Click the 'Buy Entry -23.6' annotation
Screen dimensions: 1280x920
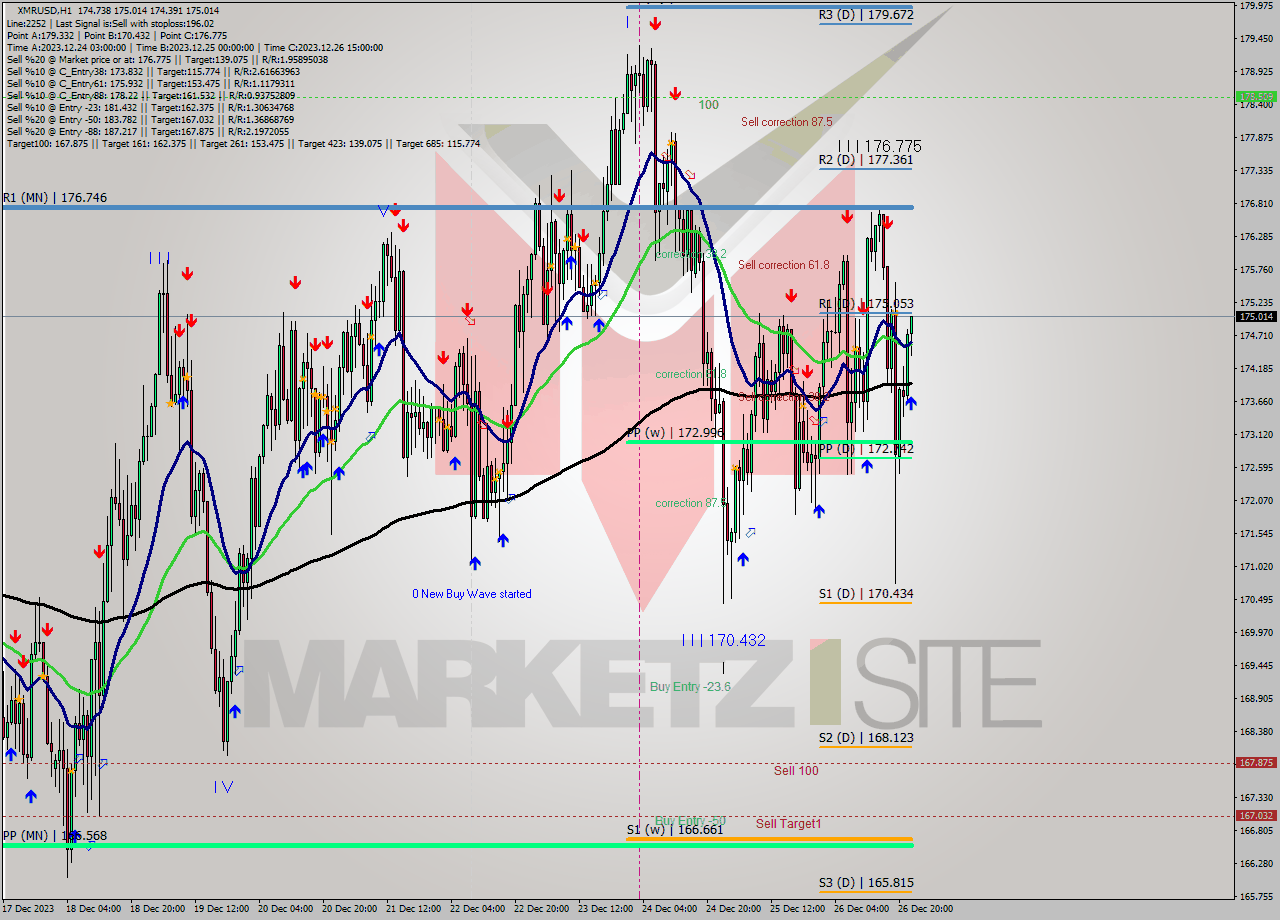click(x=690, y=687)
